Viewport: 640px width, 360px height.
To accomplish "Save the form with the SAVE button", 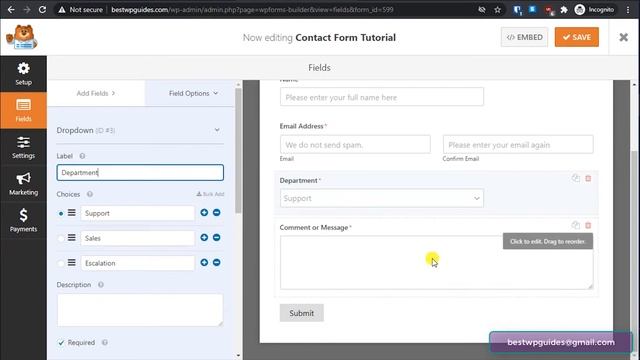I will (576, 37).
